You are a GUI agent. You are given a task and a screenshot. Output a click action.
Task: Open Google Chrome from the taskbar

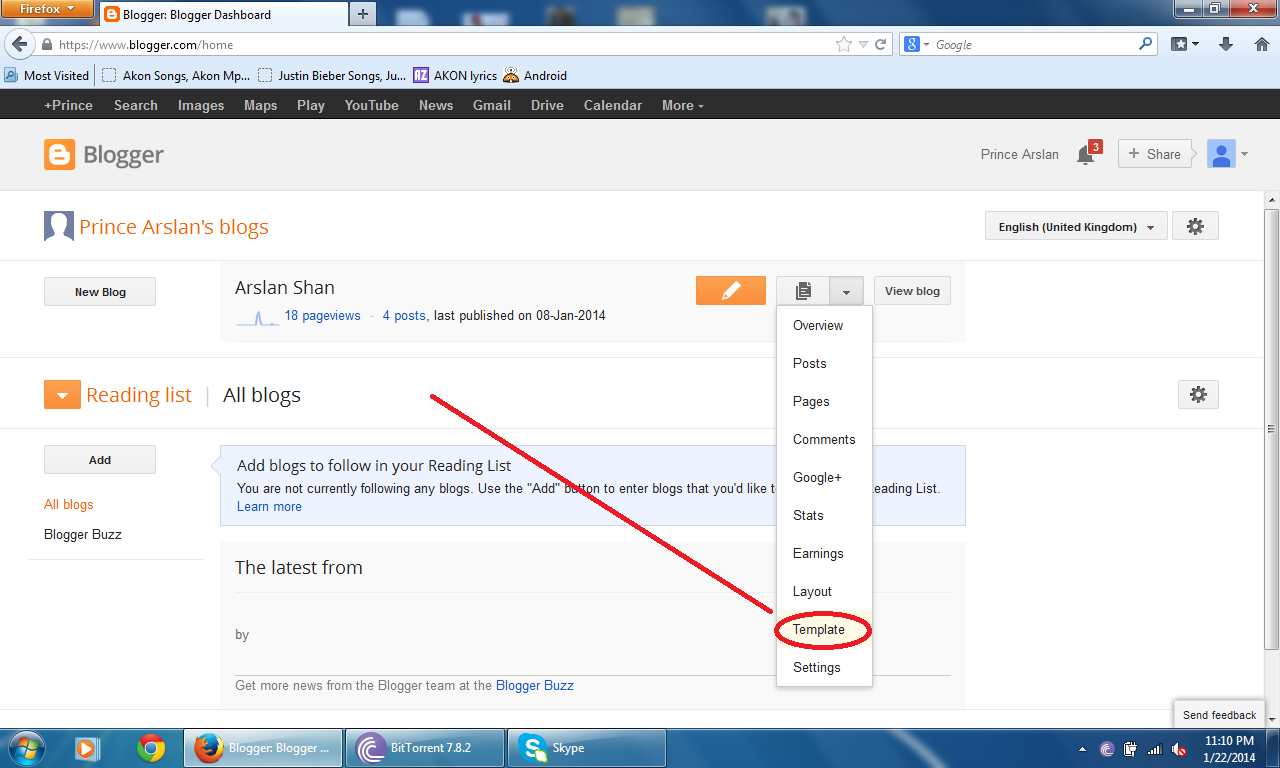151,748
